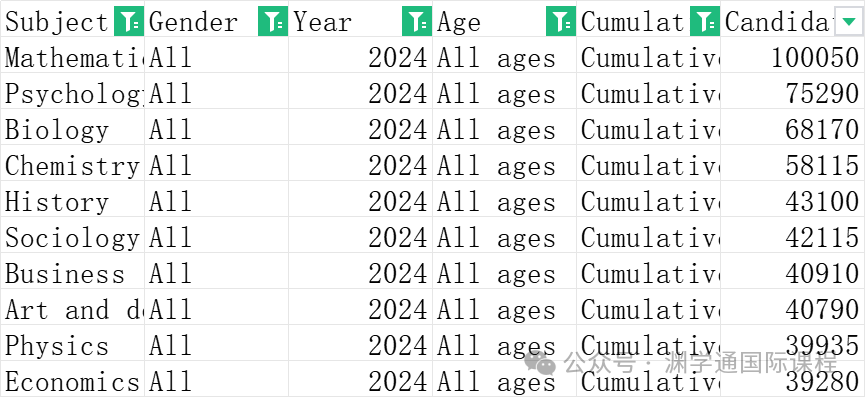Open the Age column filter icon
The width and height of the screenshot is (865, 397).
click(560, 22)
